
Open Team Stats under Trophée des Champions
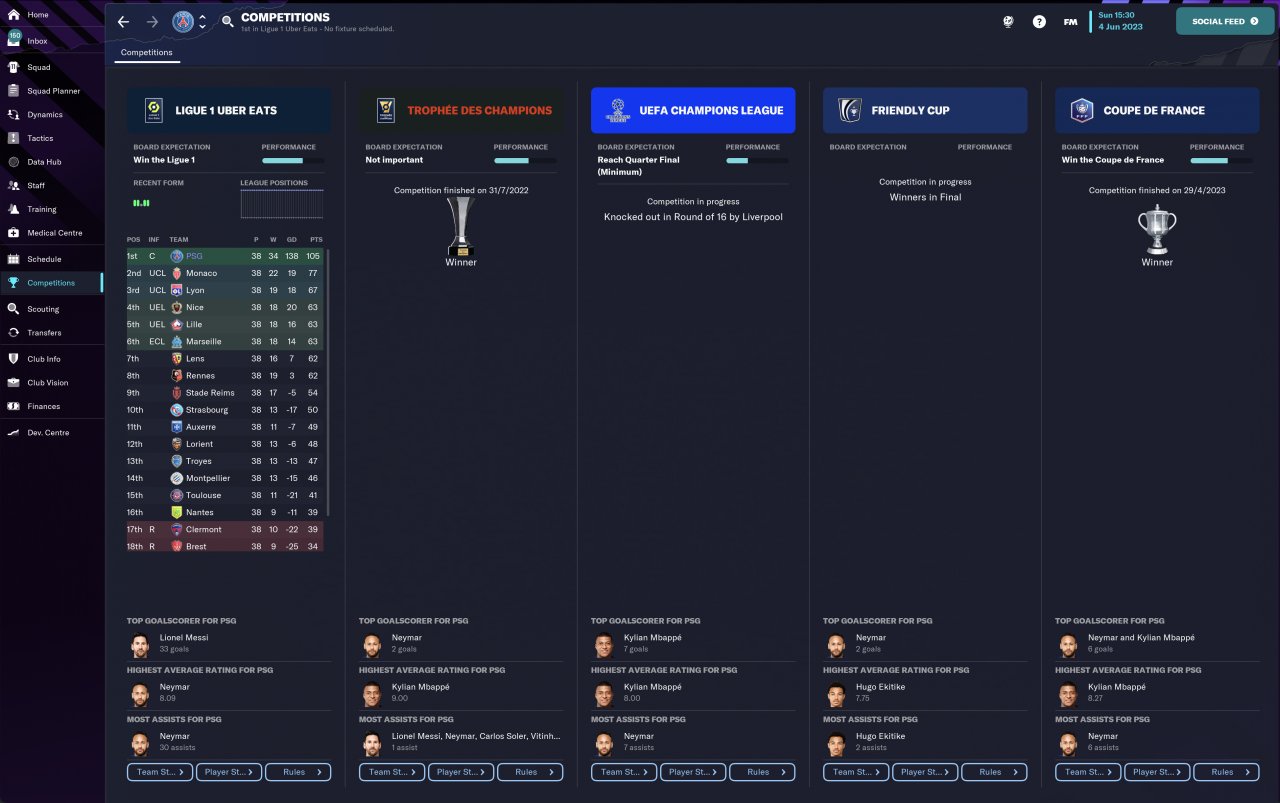click(x=392, y=772)
